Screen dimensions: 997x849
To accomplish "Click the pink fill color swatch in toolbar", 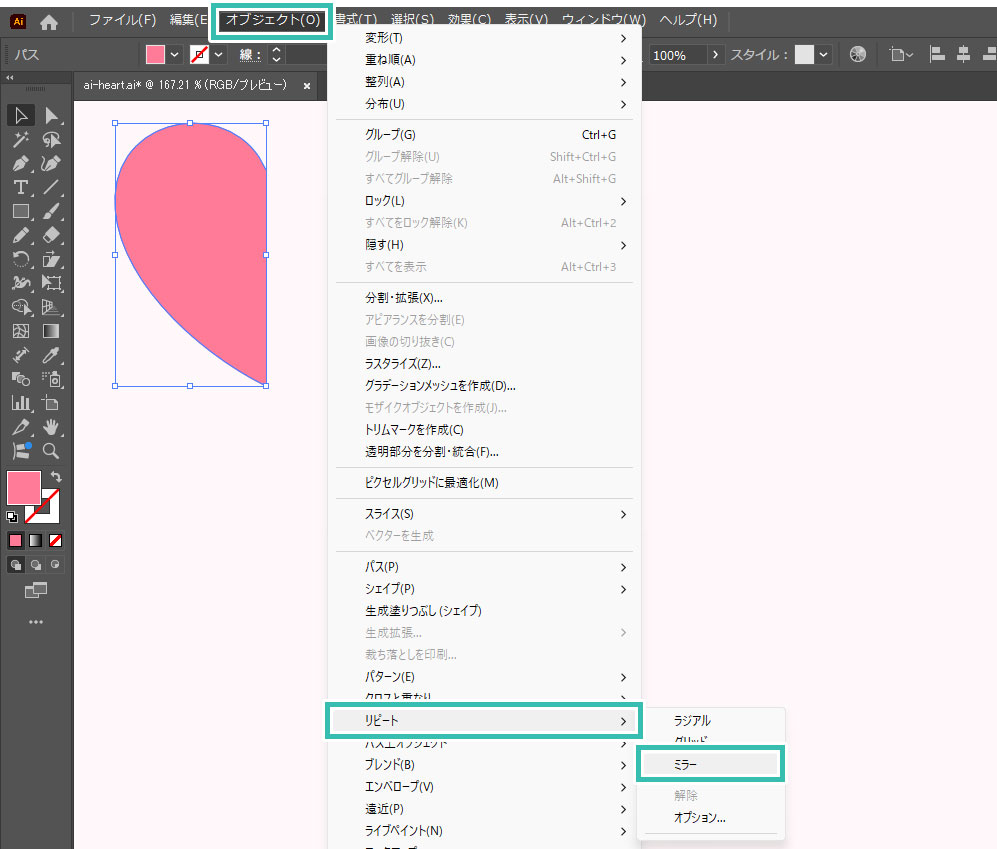I will click(23, 488).
